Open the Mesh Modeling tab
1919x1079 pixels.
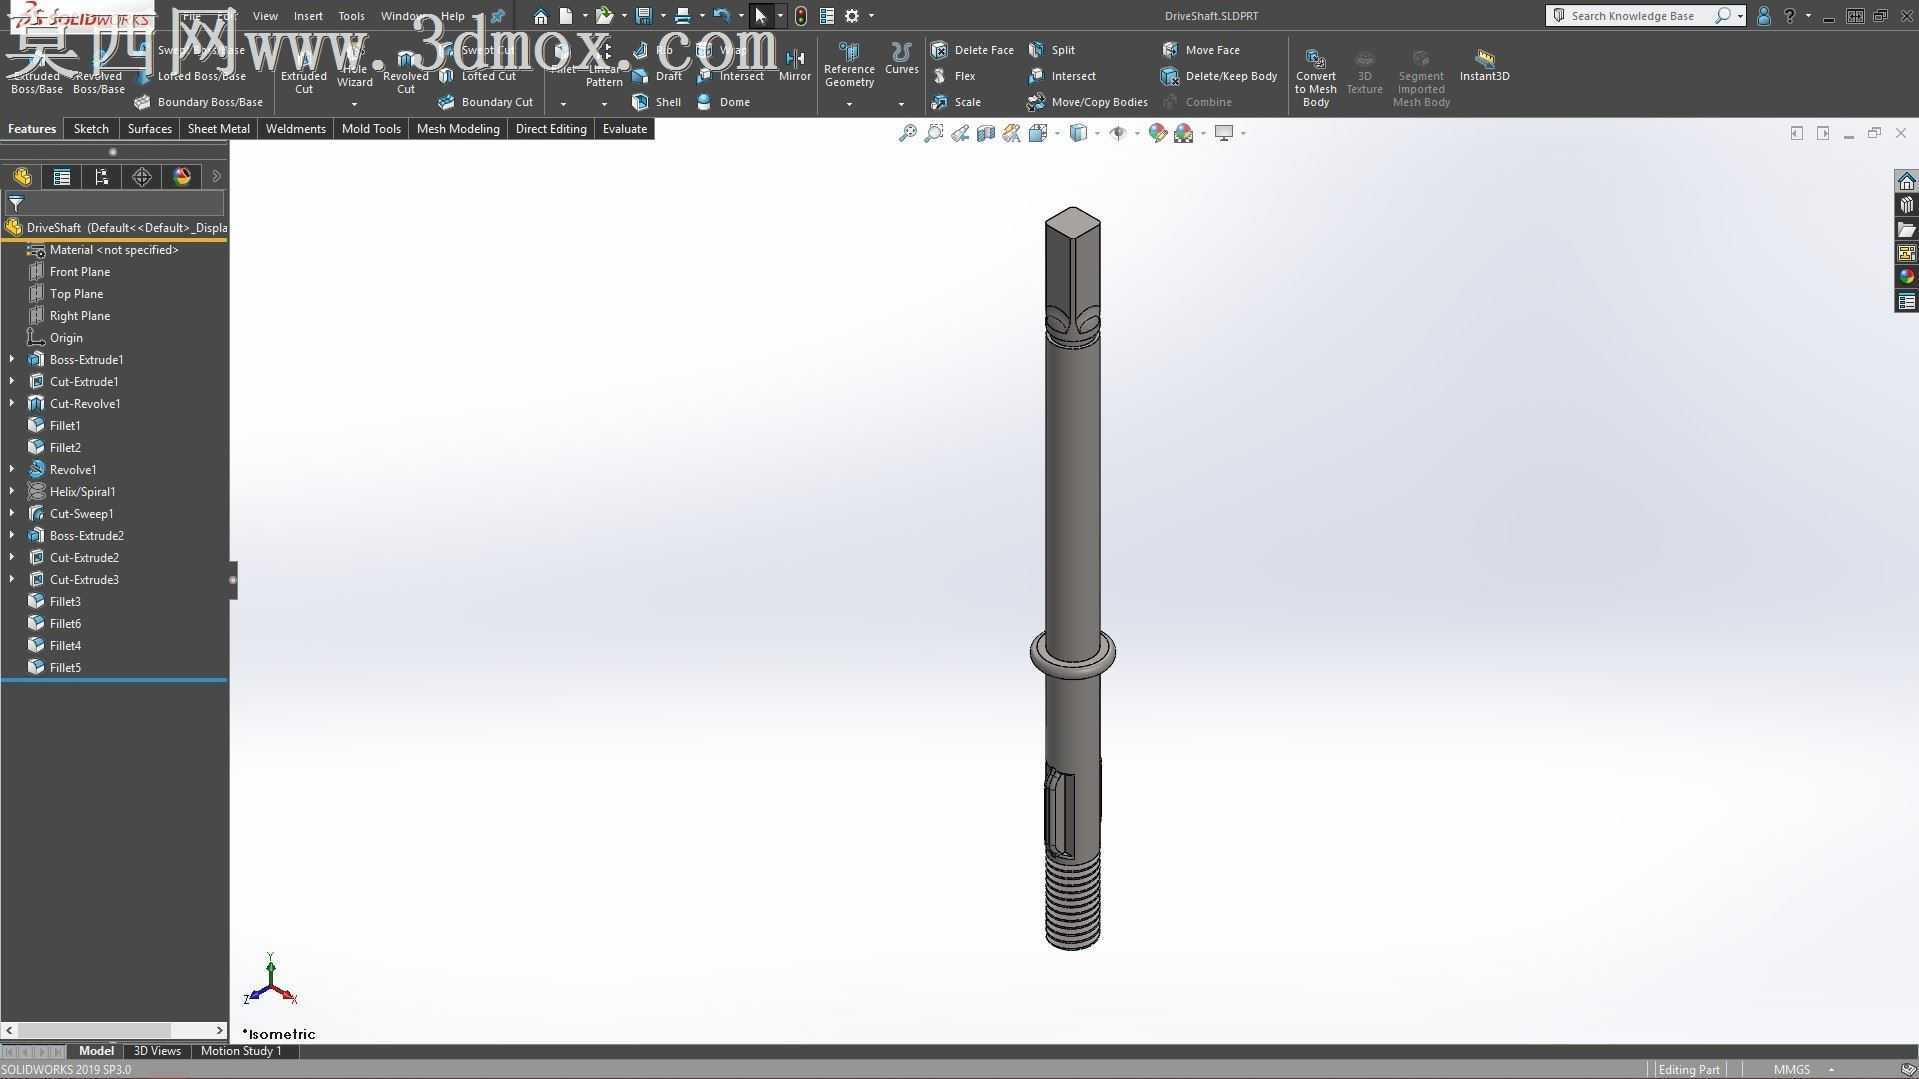[x=458, y=129]
